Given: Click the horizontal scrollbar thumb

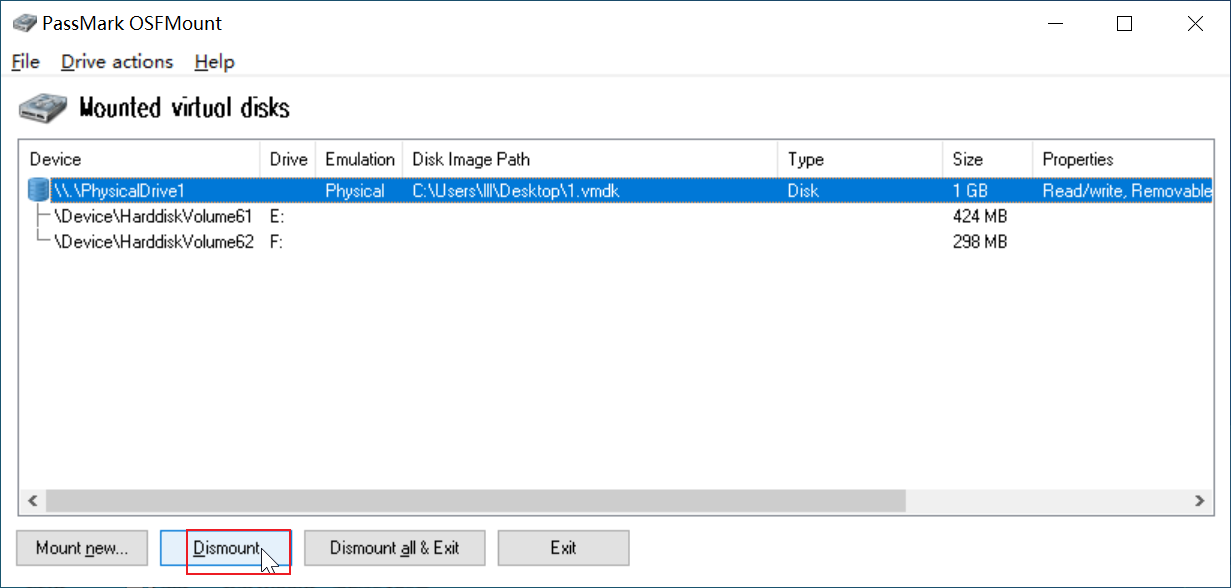Looking at the screenshot, I should pos(475,500).
